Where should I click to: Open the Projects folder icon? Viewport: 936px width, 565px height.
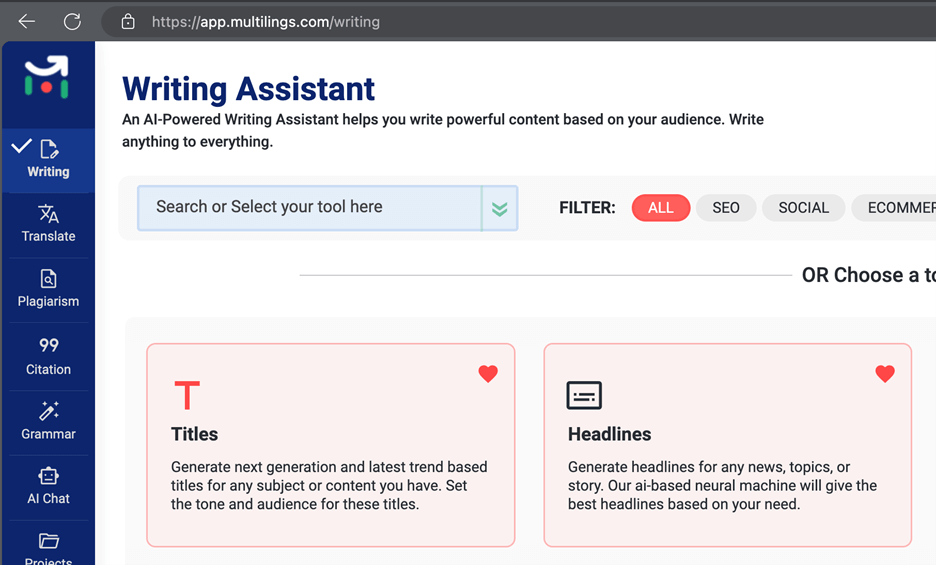(48, 541)
